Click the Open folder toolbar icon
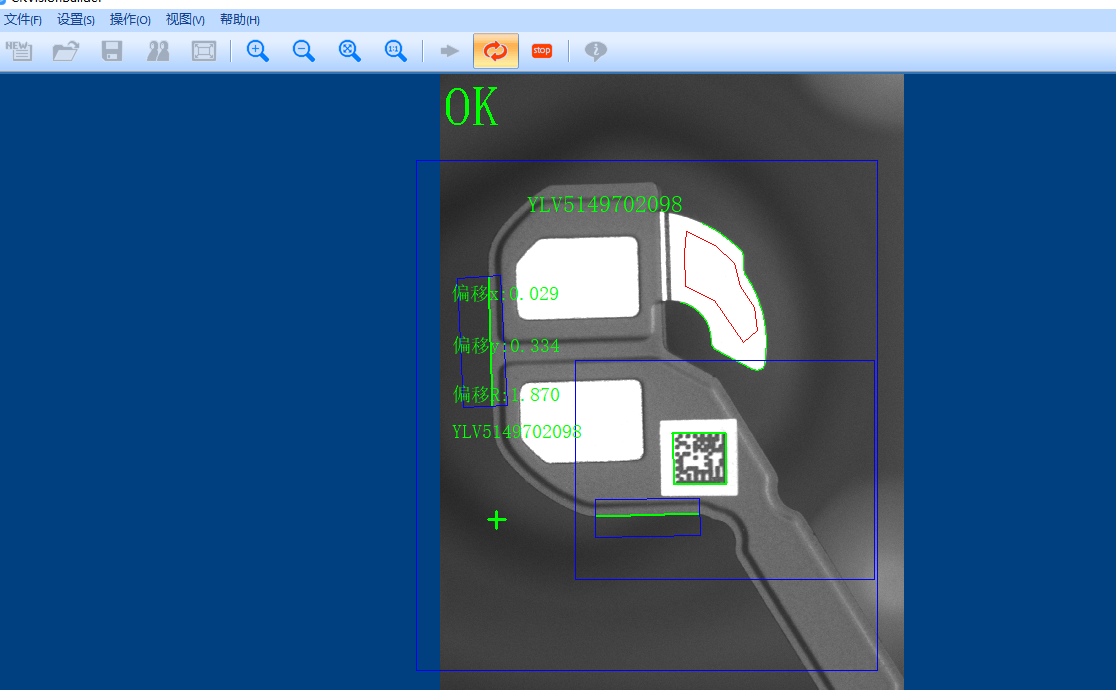1116x690 pixels. coord(65,51)
